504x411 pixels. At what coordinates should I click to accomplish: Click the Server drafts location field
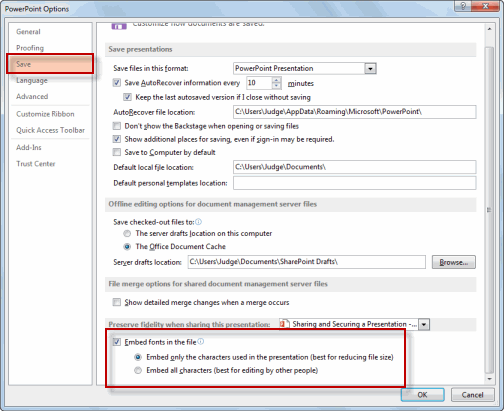307,262
